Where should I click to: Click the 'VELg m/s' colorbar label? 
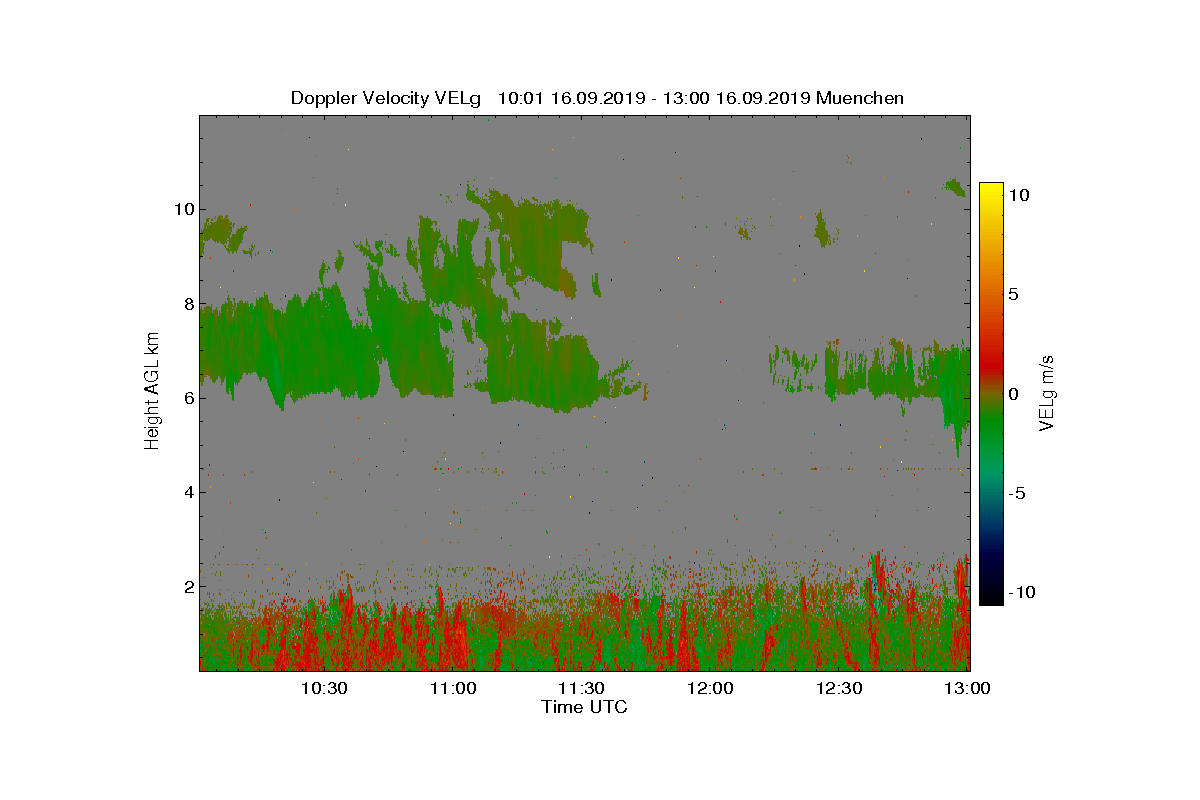tap(1047, 392)
